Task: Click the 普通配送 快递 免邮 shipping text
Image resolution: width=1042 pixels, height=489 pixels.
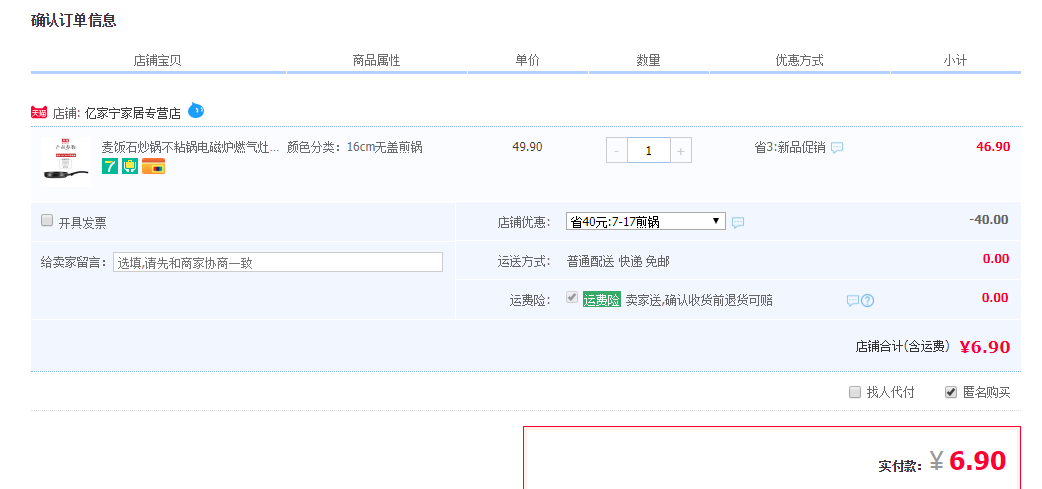Action: click(x=618, y=262)
